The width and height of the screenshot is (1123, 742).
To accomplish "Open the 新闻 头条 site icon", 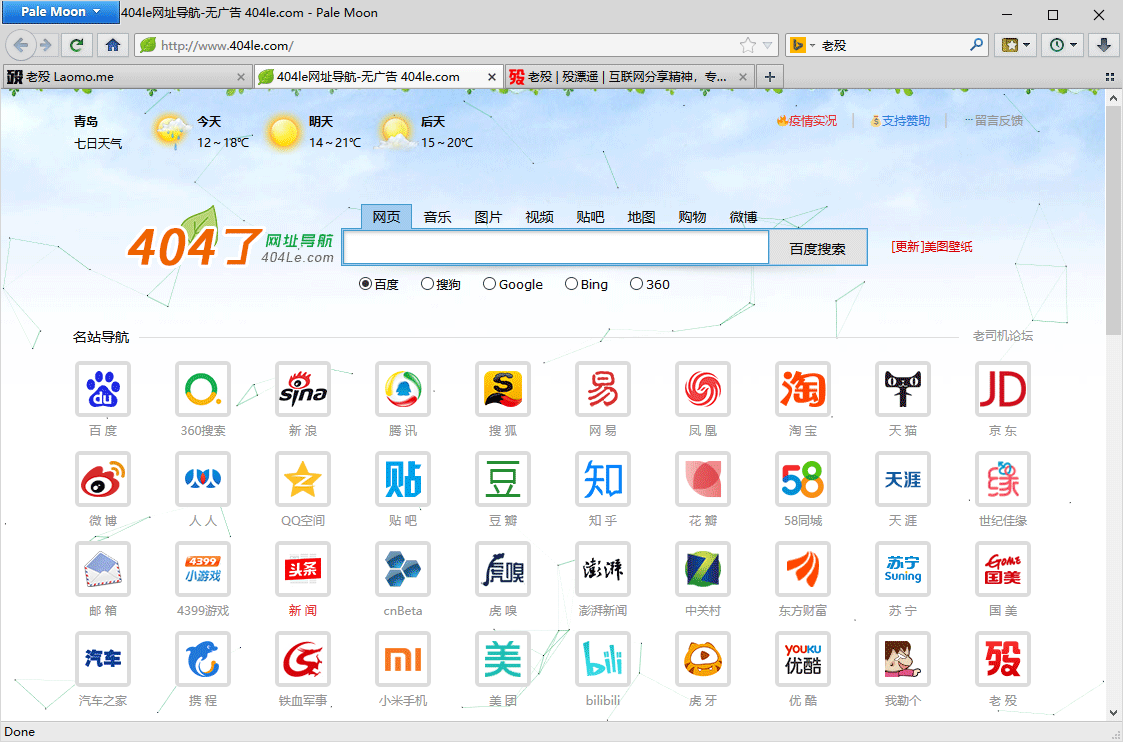I will [303, 569].
